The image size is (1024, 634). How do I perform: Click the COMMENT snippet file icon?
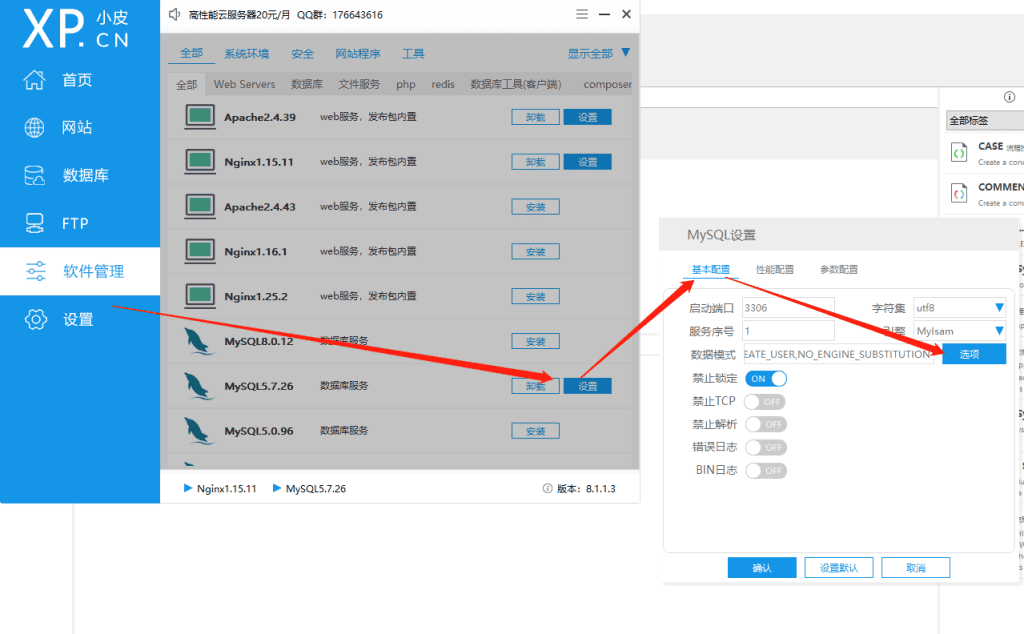point(959,193)
